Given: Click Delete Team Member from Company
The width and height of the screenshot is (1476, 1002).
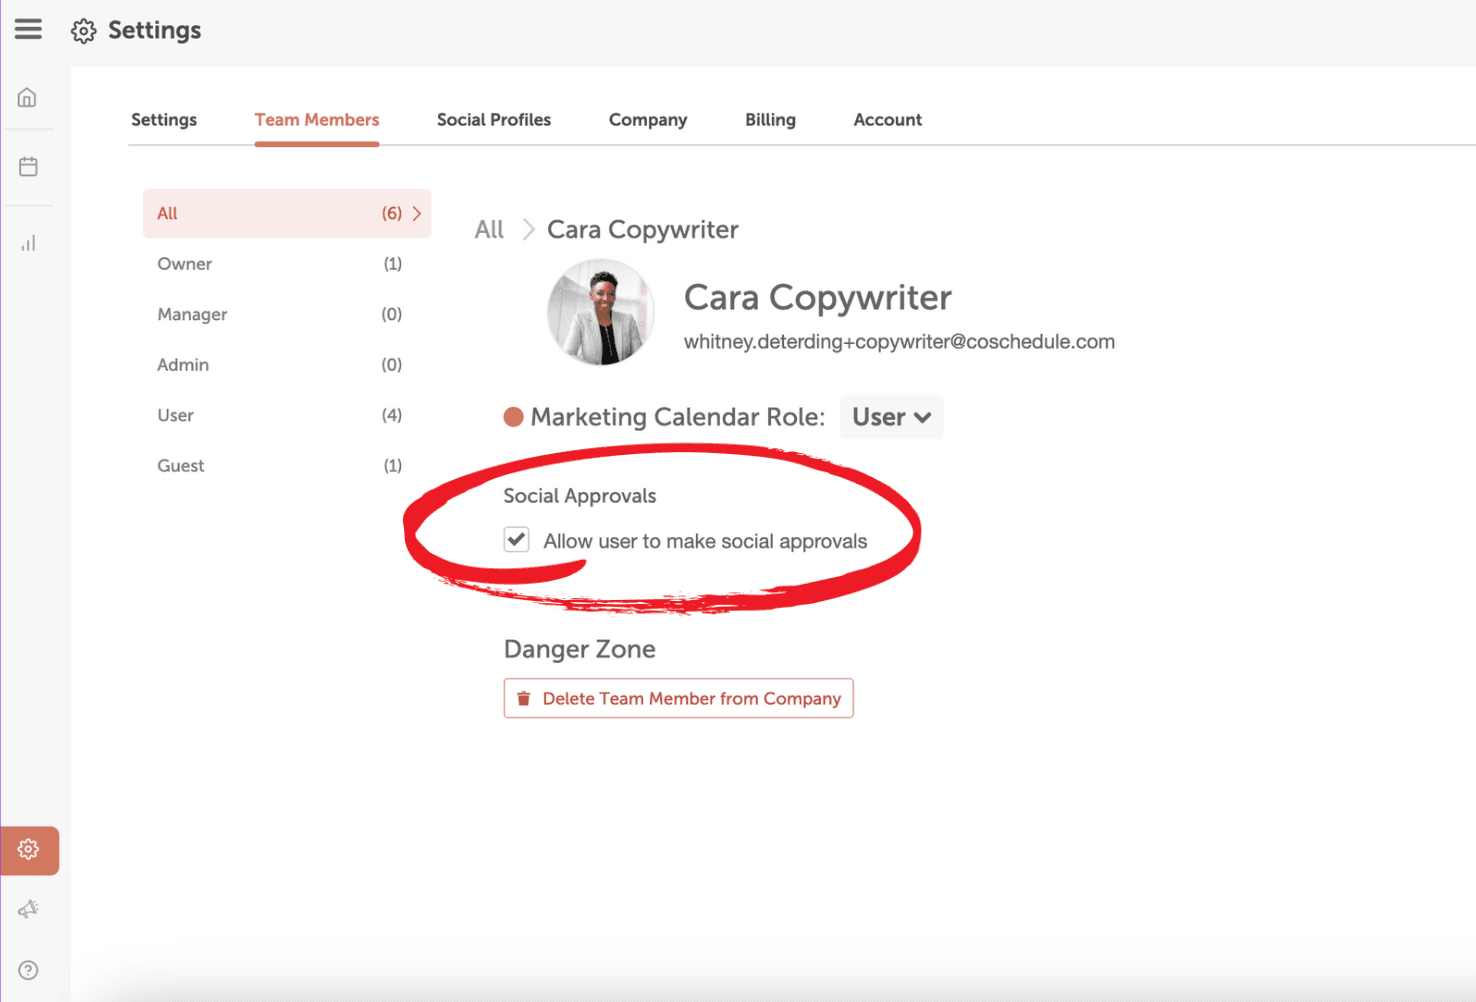Looking at the screenshot, I should [678, 698].
